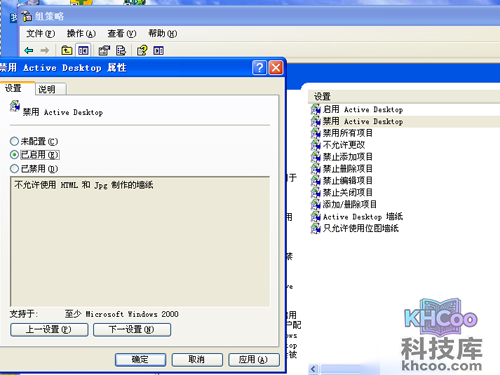Select 禁止添加项目 text in list
Image resolution: width=500 pixels, height=375 pixels.
pos(348,157)
